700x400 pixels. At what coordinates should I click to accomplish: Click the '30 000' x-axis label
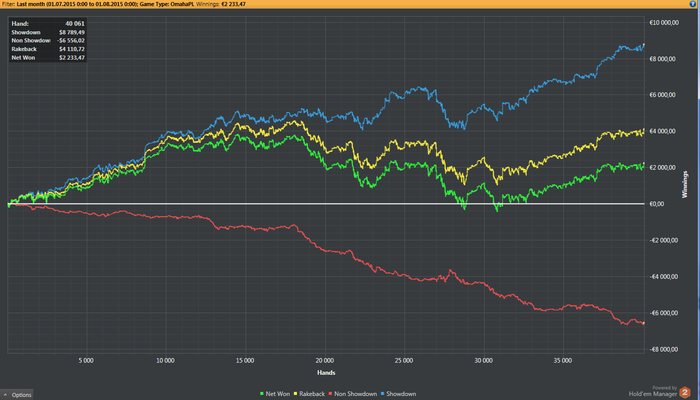[483, 361]
